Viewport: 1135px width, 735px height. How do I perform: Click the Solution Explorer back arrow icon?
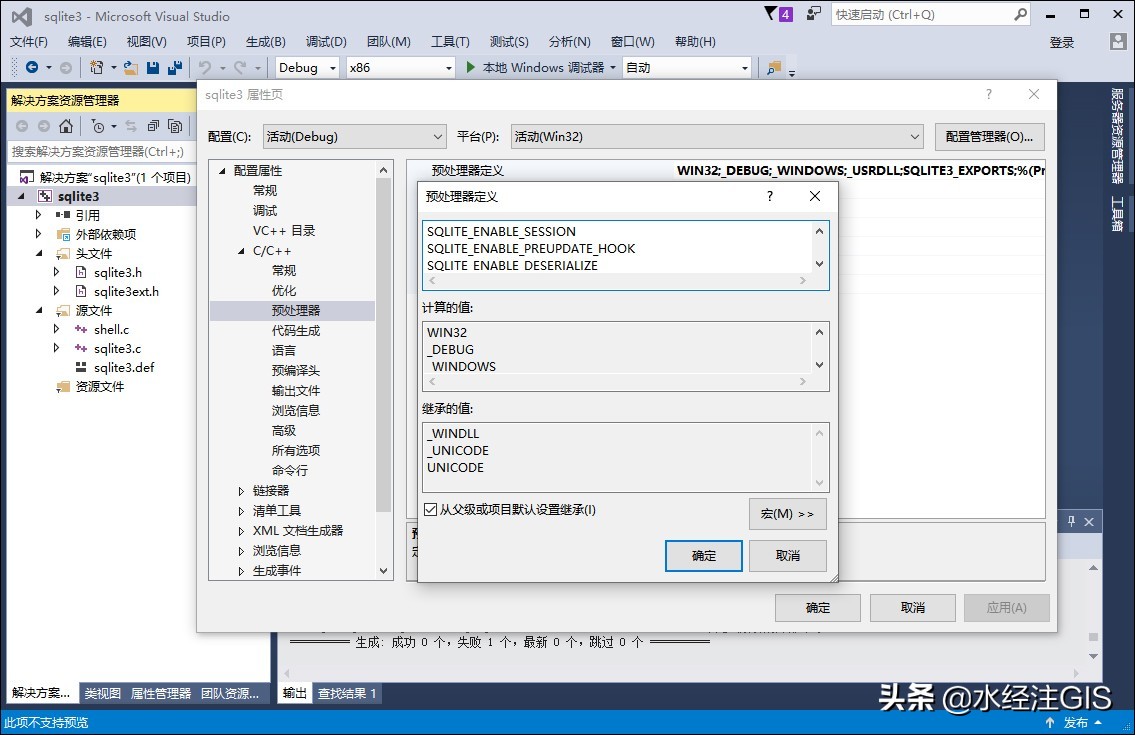coord(22,126)
